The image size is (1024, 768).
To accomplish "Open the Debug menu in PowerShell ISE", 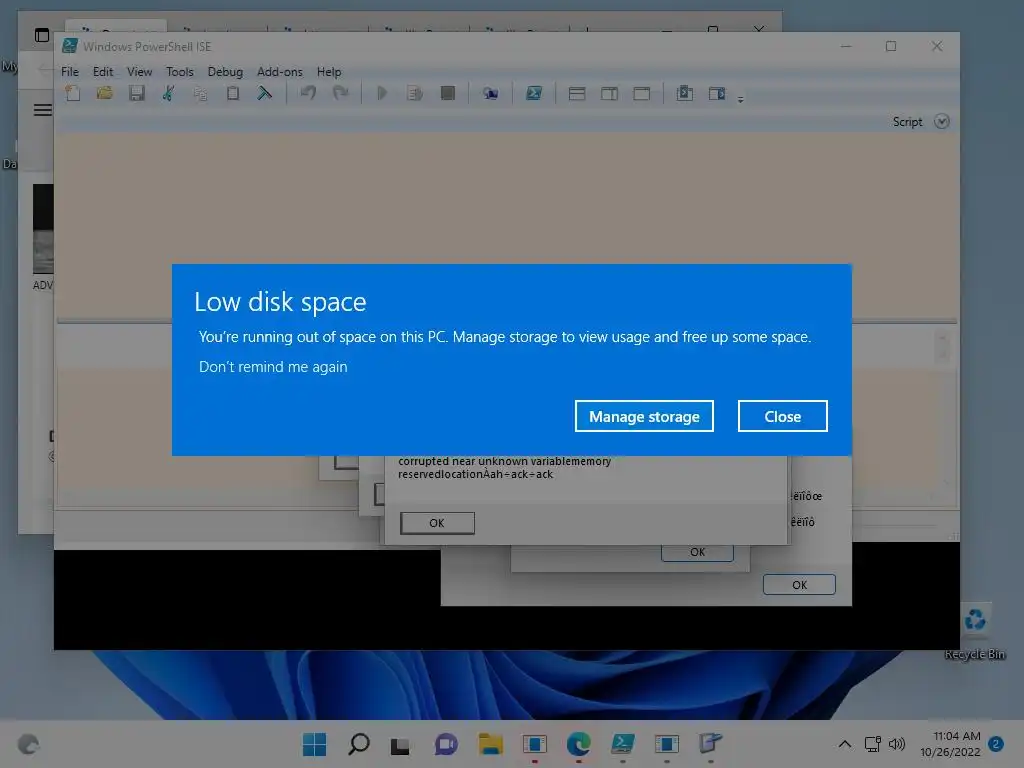I will tap(225, 72).
